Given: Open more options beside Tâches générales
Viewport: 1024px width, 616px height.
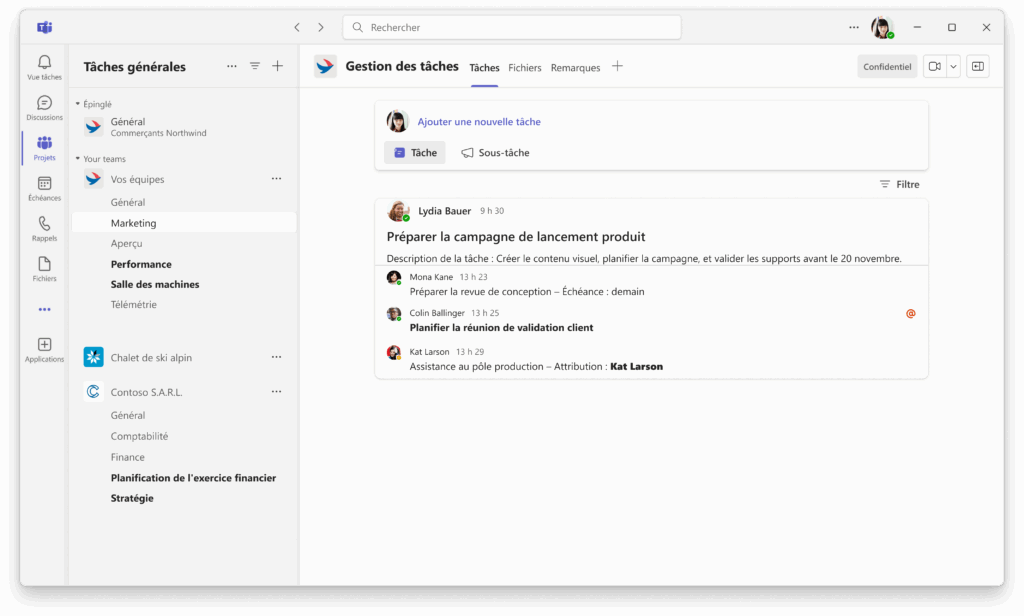Looking at the screenshot, I should [x=232, y=66].
